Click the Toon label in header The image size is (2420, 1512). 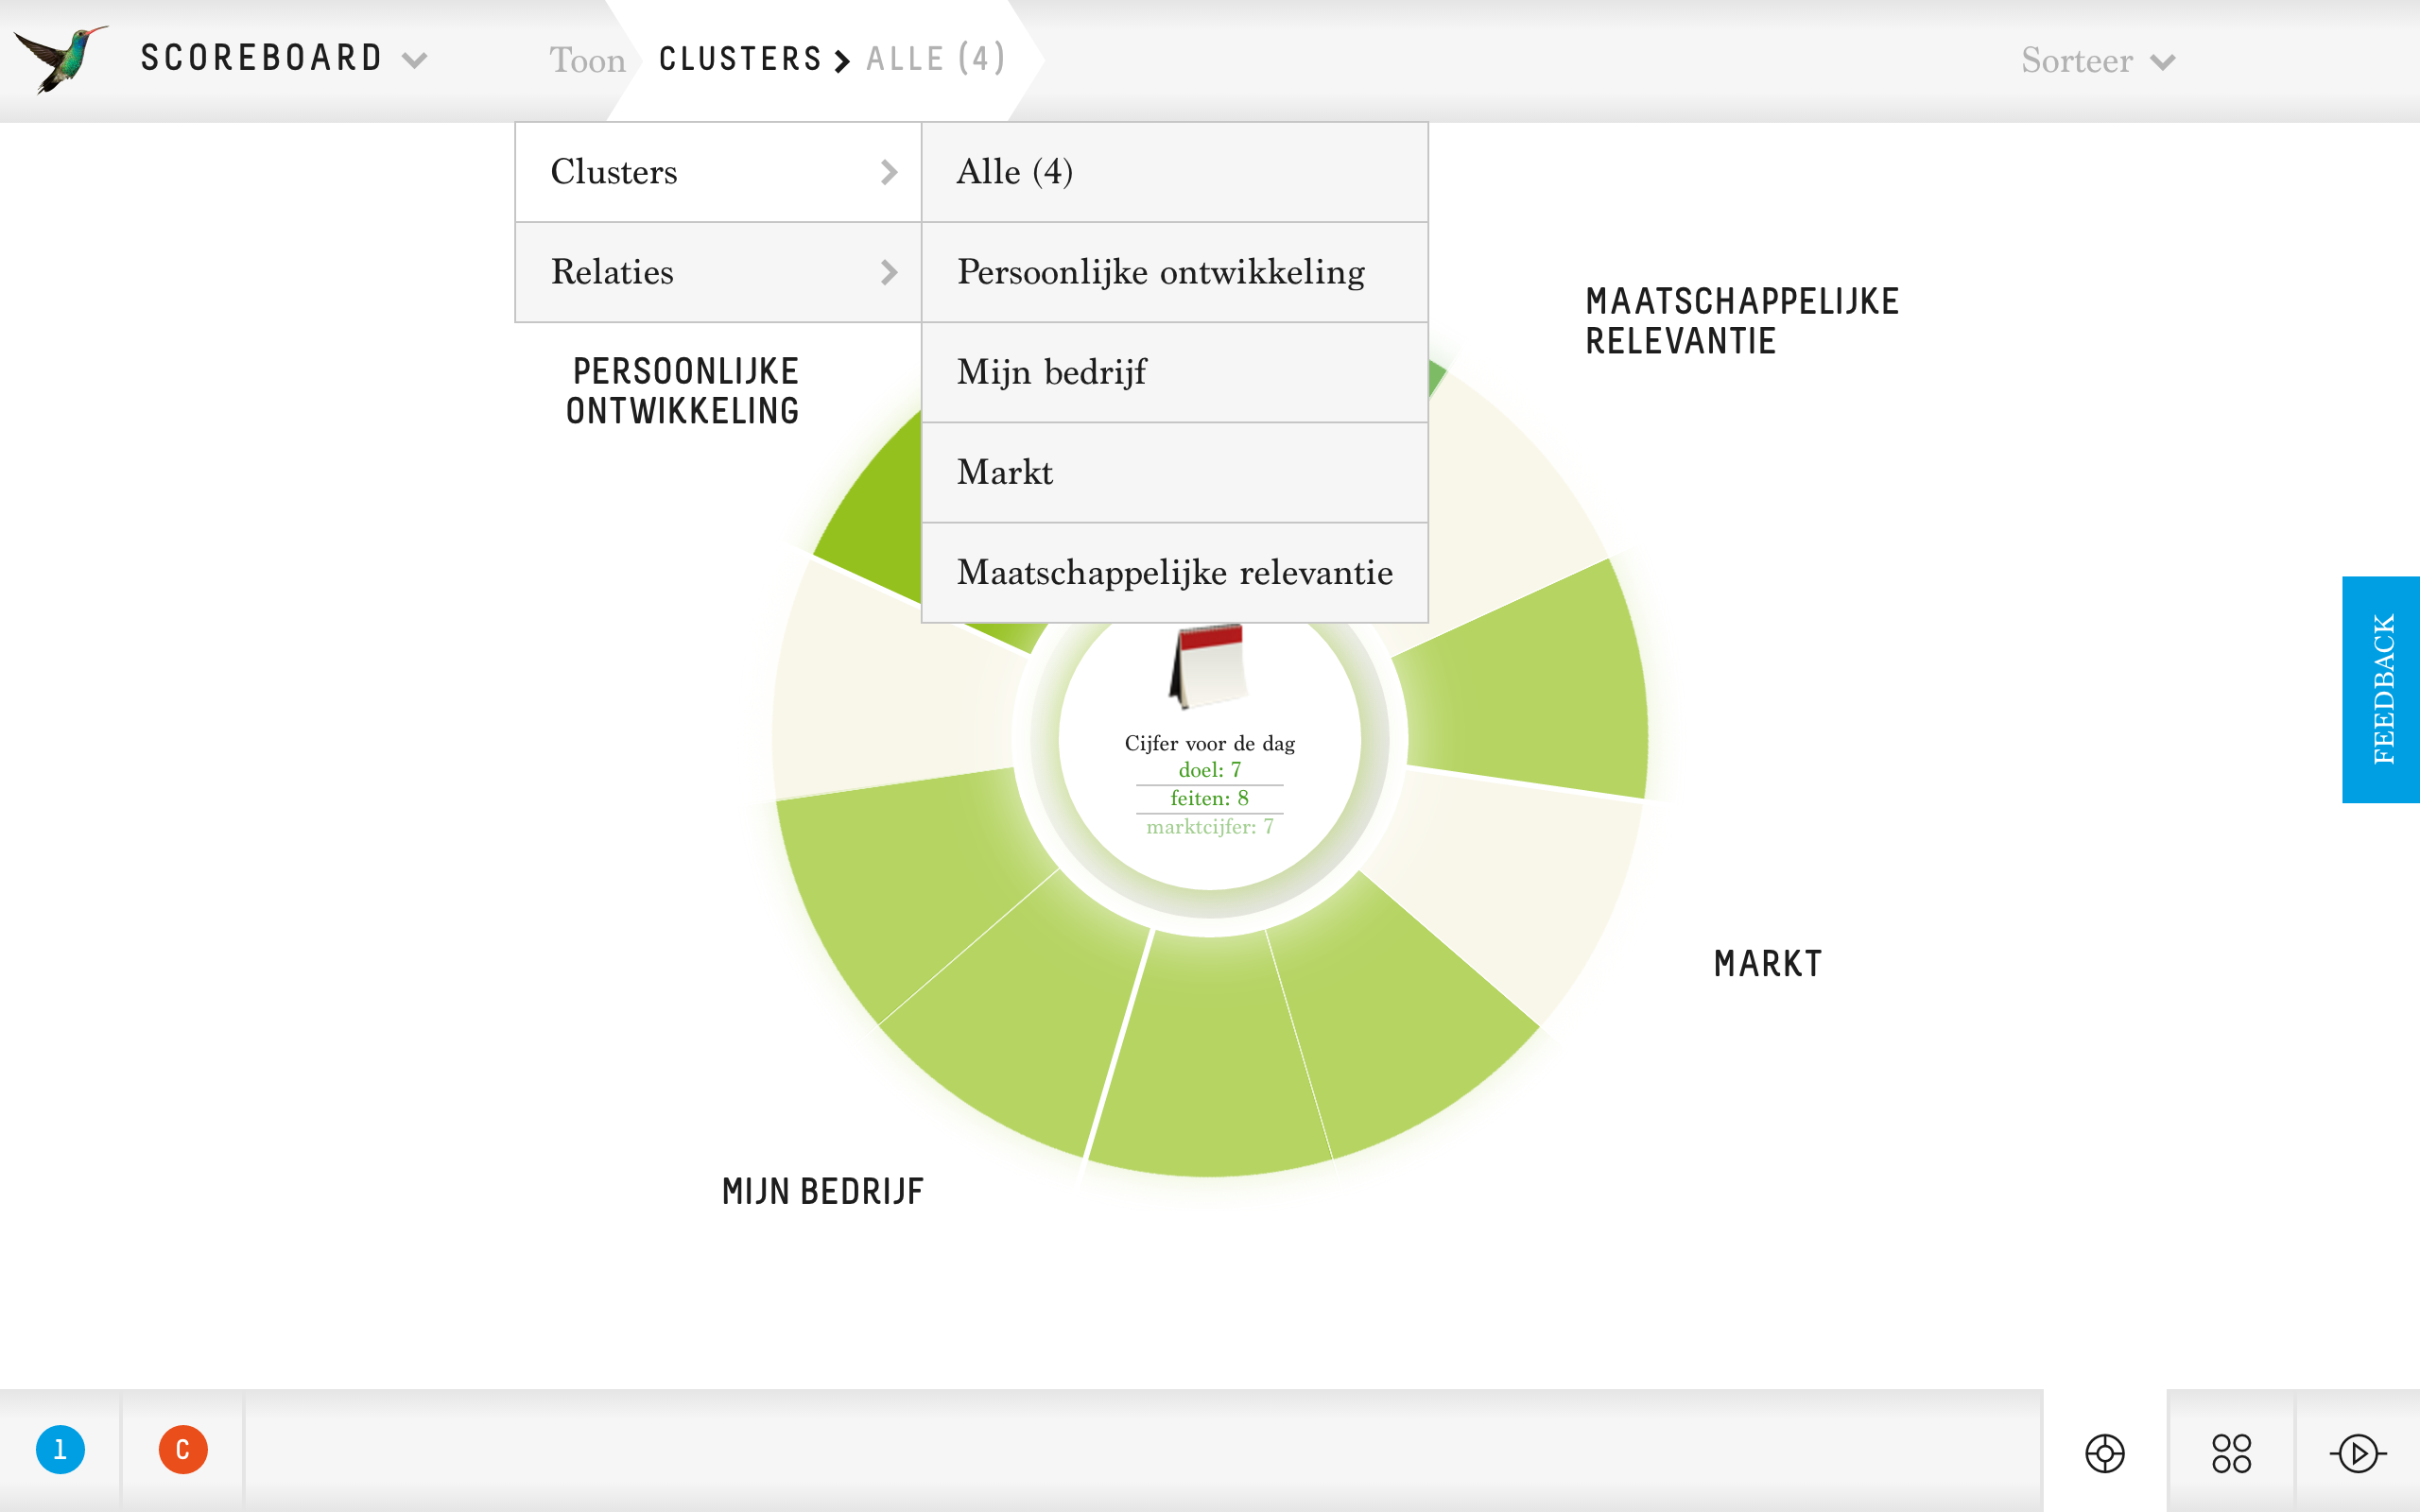(x=587, y=60)
